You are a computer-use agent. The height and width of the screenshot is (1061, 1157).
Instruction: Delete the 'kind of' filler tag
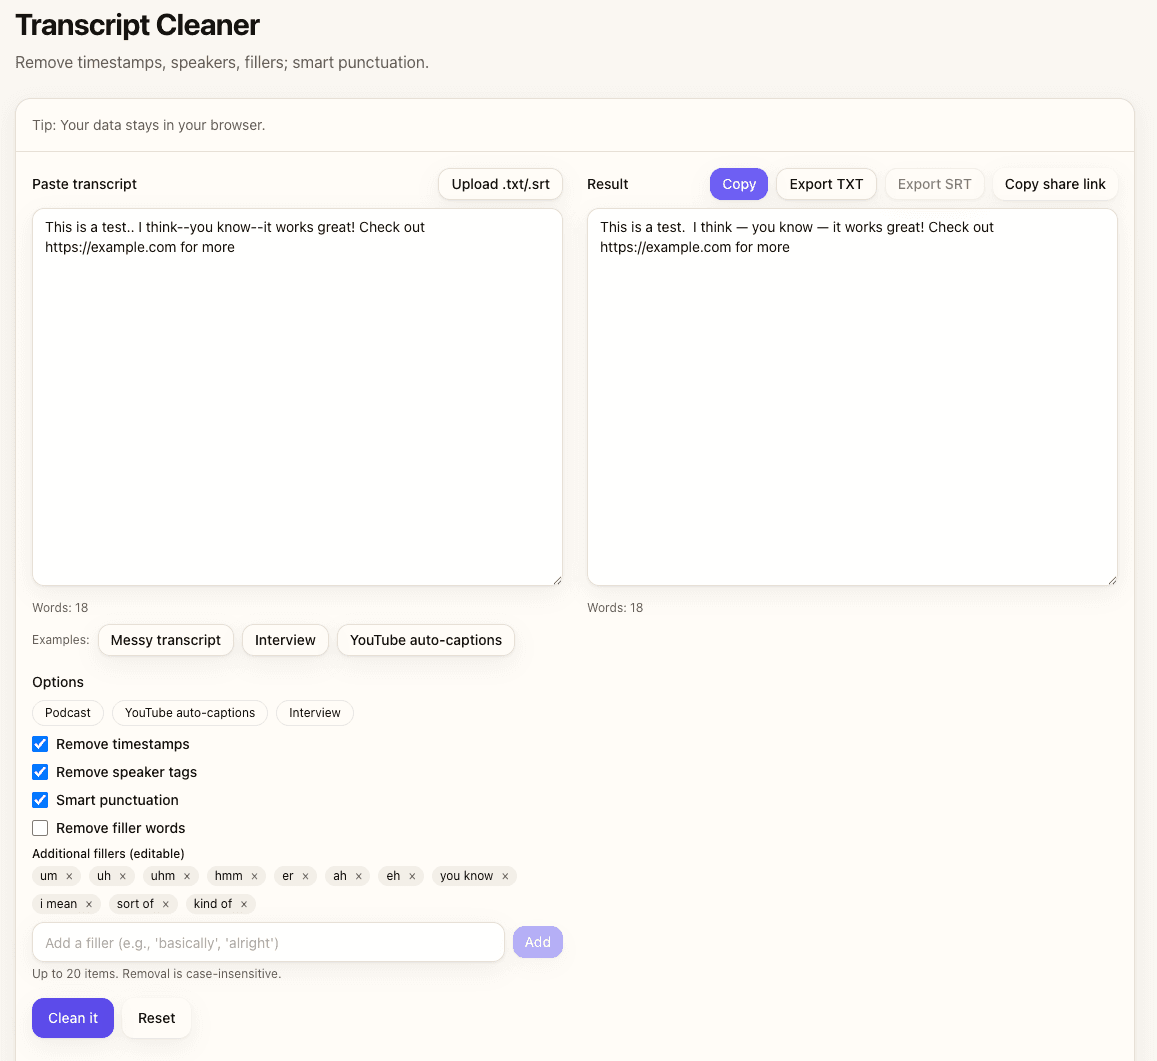(243, 904)
